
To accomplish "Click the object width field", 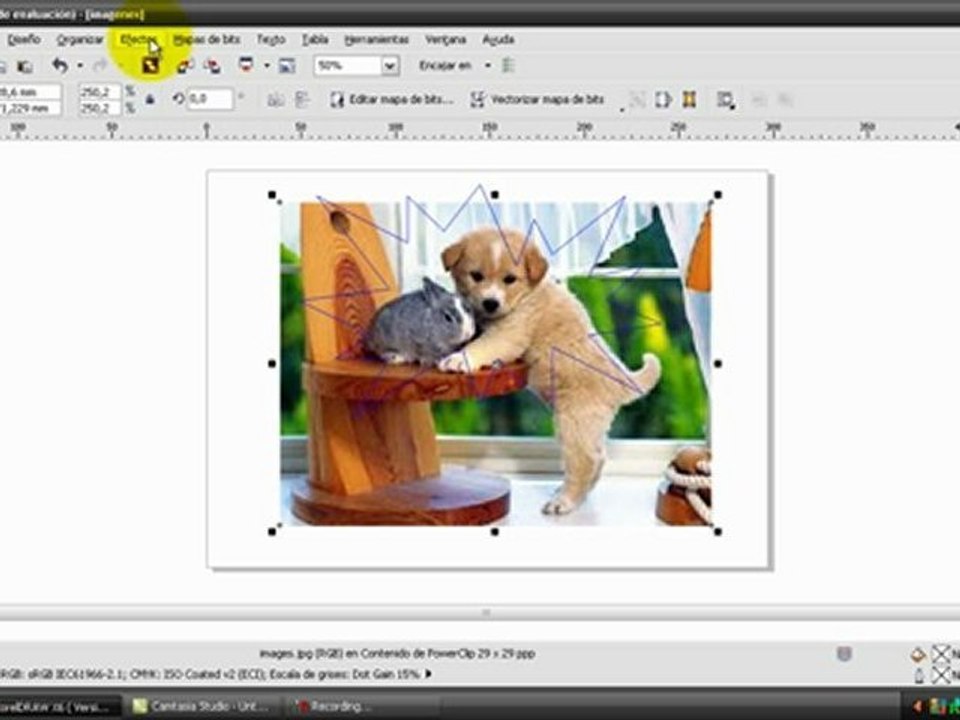I will (x=31, y=92).
